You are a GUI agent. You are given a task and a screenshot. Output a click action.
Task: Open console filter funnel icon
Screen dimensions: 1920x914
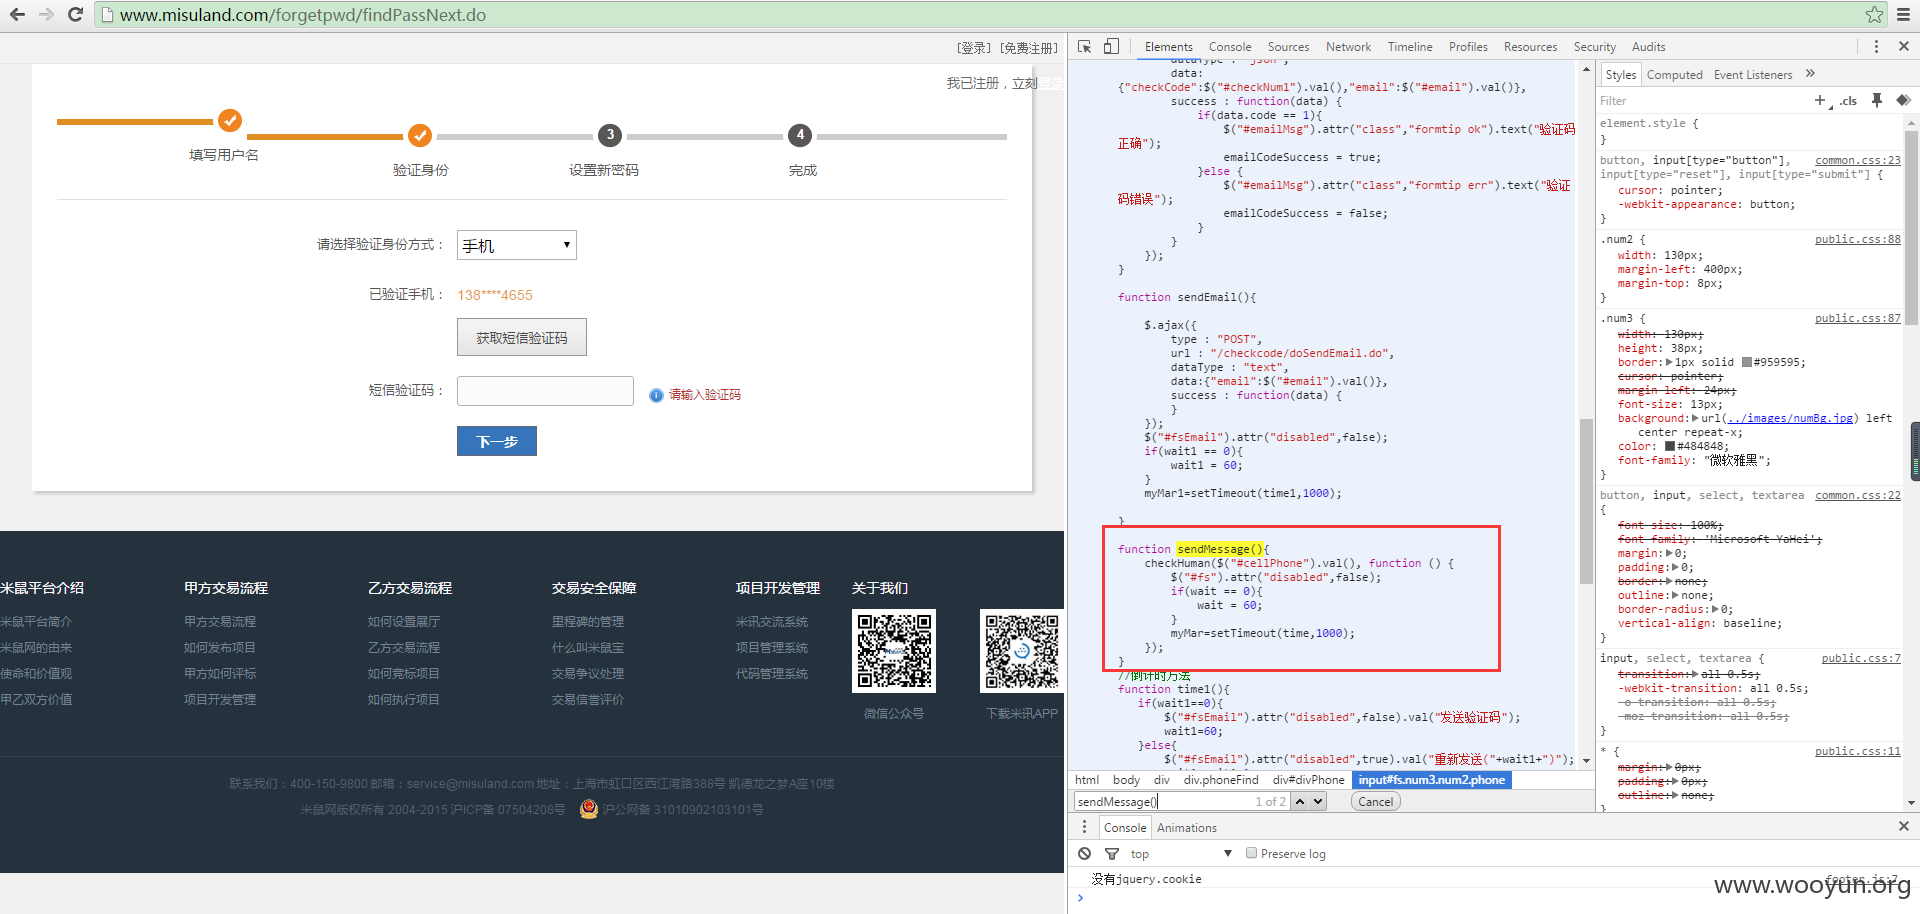1112,853
